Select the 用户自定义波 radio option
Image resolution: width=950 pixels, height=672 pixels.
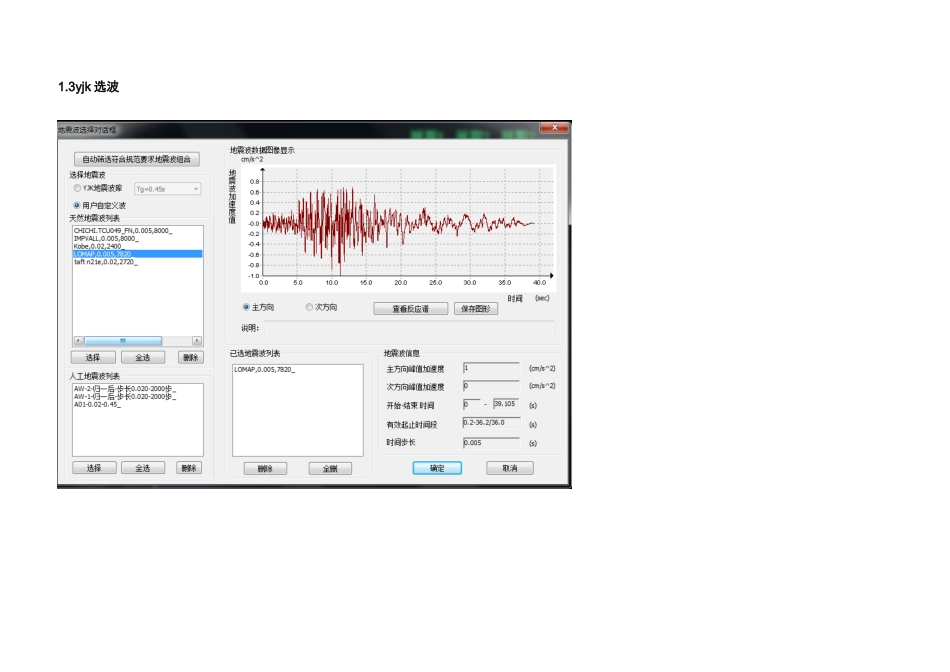(x=78, y=205)
